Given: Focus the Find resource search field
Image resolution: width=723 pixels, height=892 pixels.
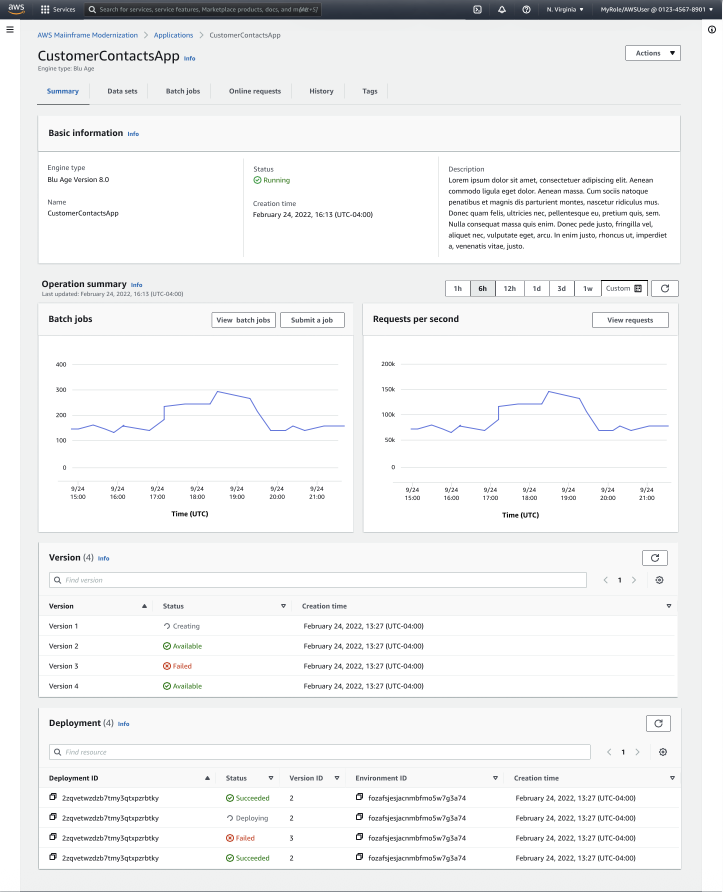Looking at the screenshot, I should click(320, 752).
